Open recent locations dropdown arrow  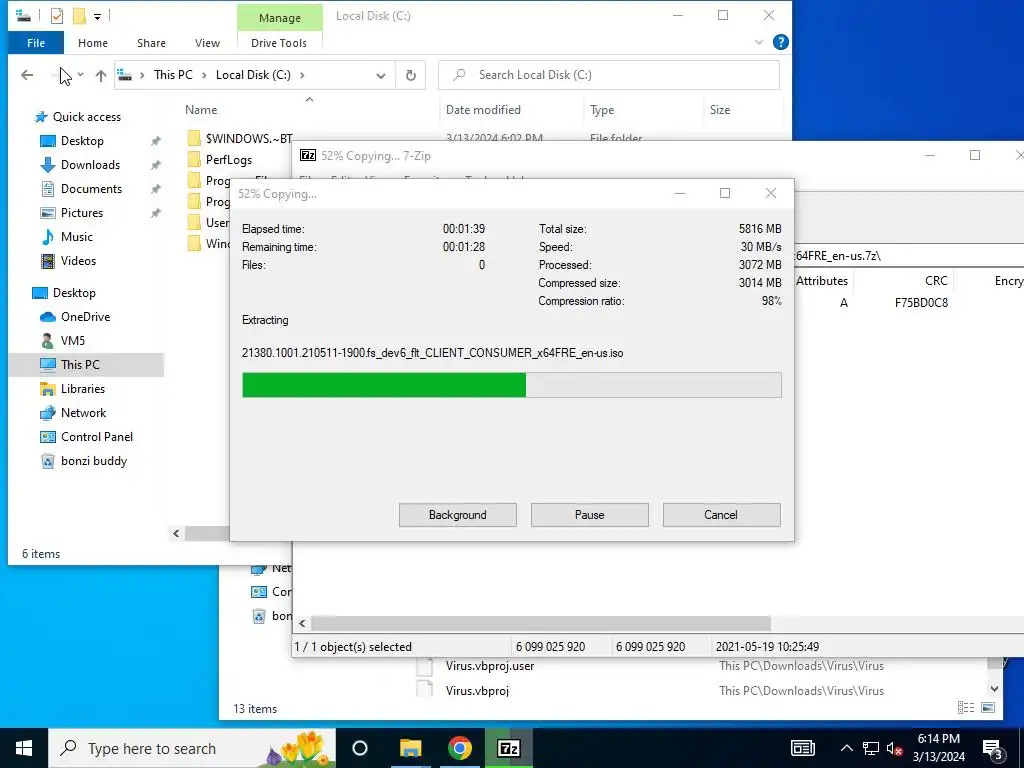[80, 75]
